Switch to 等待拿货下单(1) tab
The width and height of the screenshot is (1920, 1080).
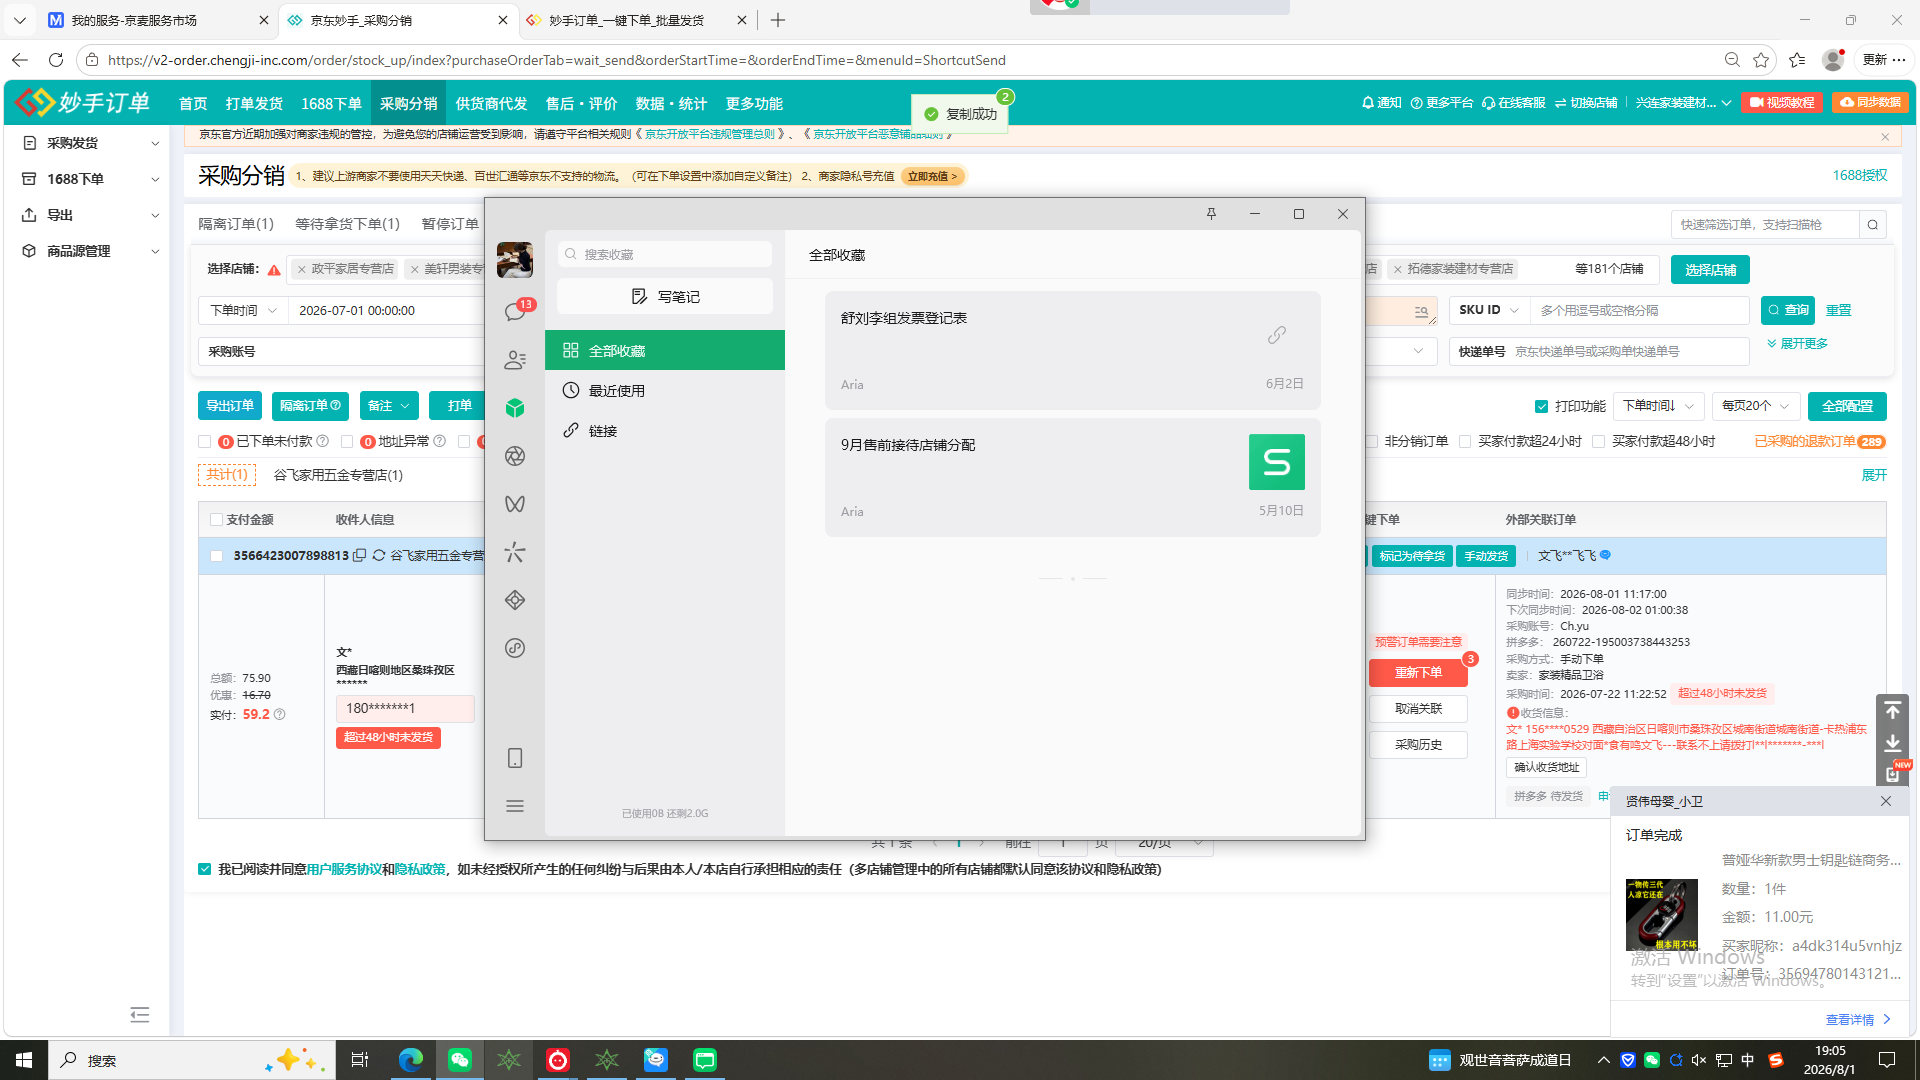(347, 224)
